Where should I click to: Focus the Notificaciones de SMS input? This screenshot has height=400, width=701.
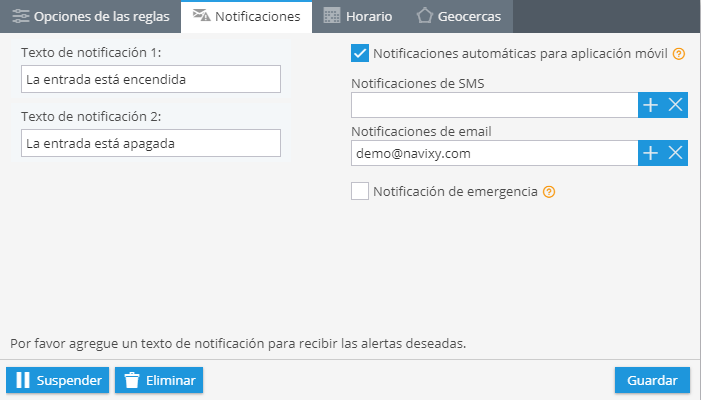pos(494,105)
